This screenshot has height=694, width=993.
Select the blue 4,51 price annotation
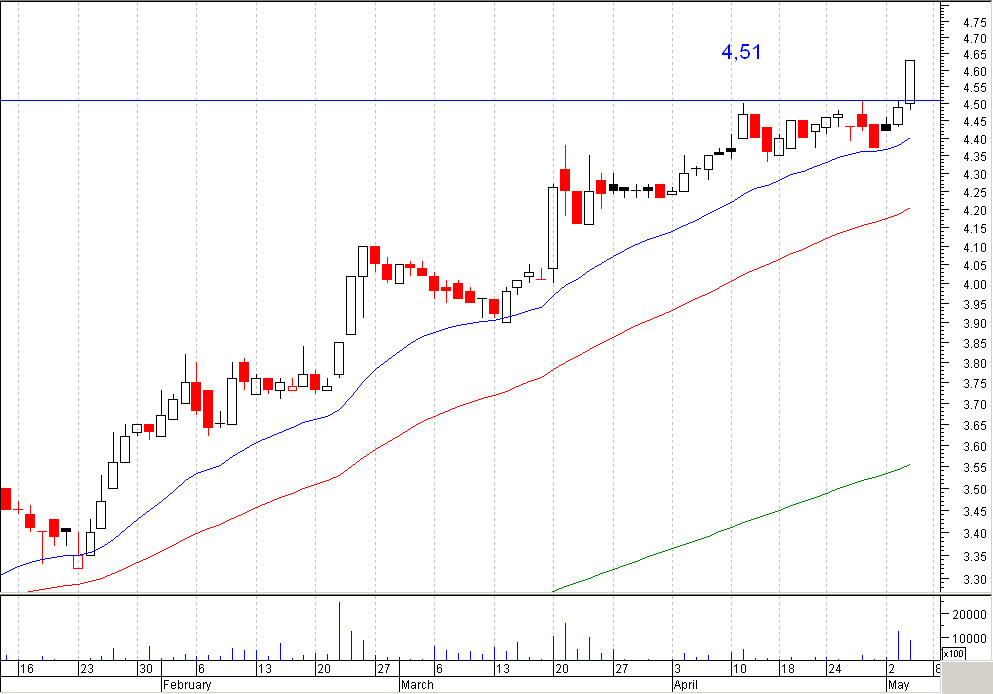coord(741,52)
